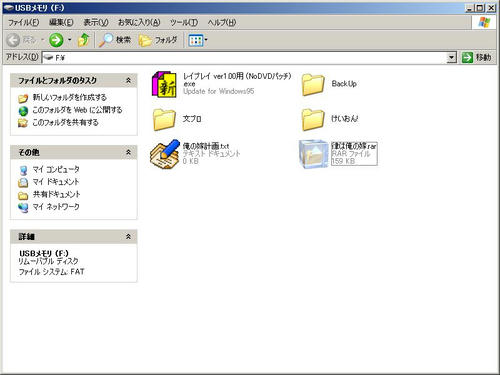
Task: Open the ヘルプ(H) menu
Action: pos(222,22)
